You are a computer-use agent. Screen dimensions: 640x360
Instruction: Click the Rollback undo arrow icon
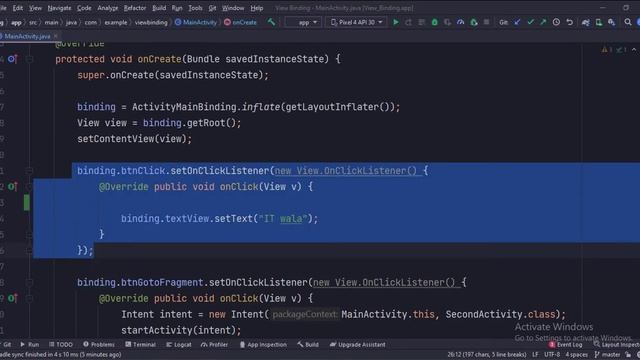coord(570,22)
